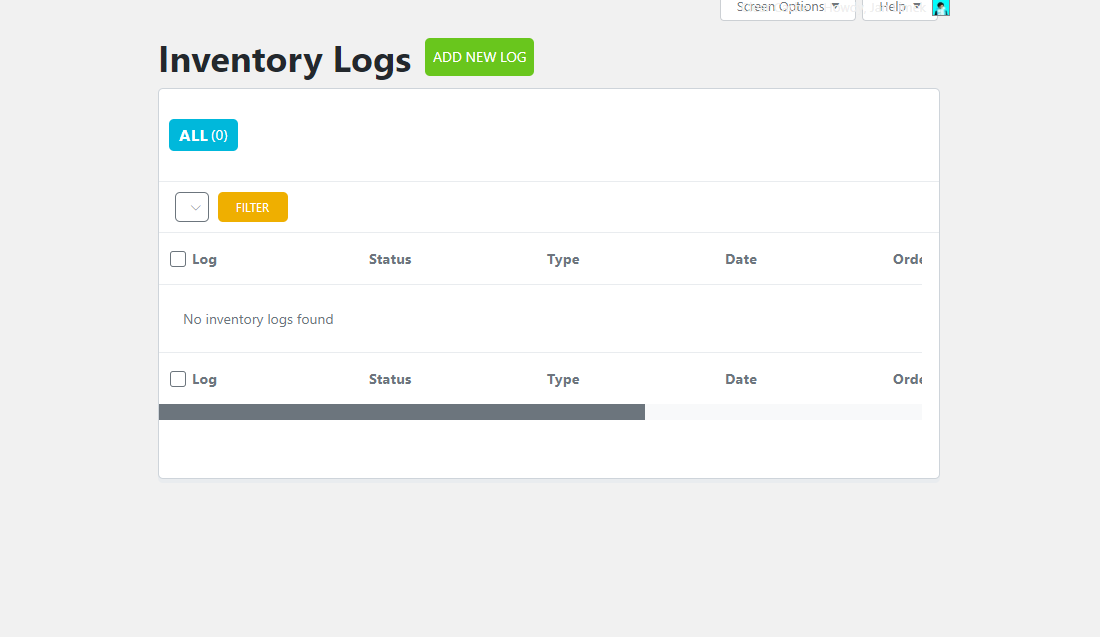Tick the select-all checkbox in header row
This screenshot has height=637, width=1100.
click(x=178, y=259)
